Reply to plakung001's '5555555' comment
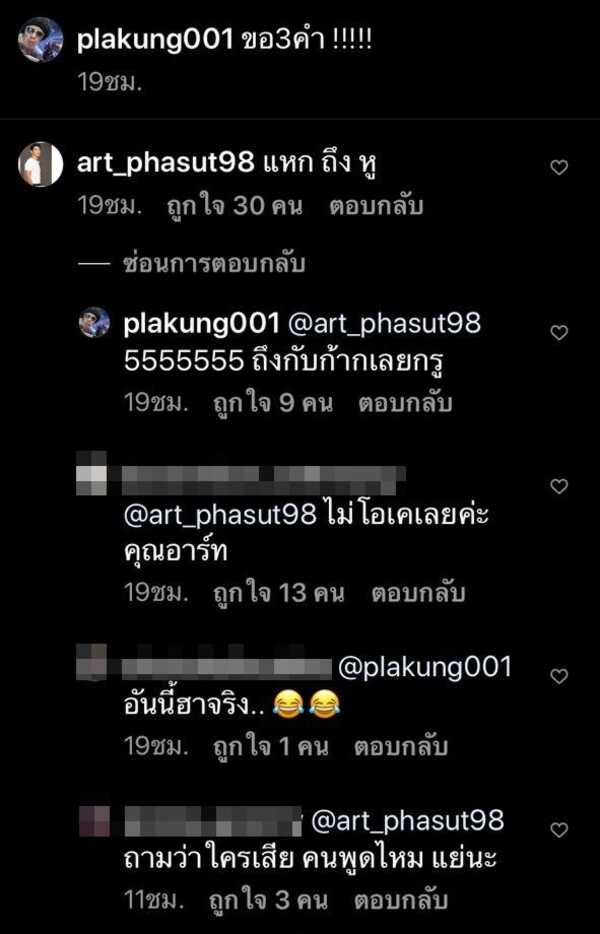 405,403
